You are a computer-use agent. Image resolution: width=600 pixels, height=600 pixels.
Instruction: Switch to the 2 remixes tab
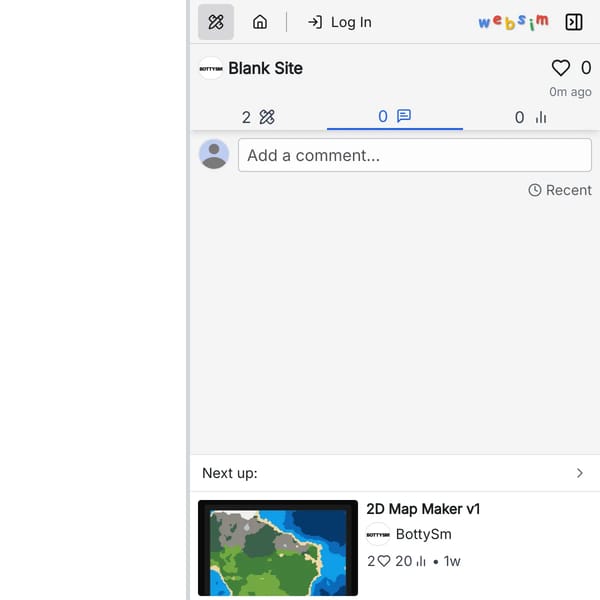point(258,117)
